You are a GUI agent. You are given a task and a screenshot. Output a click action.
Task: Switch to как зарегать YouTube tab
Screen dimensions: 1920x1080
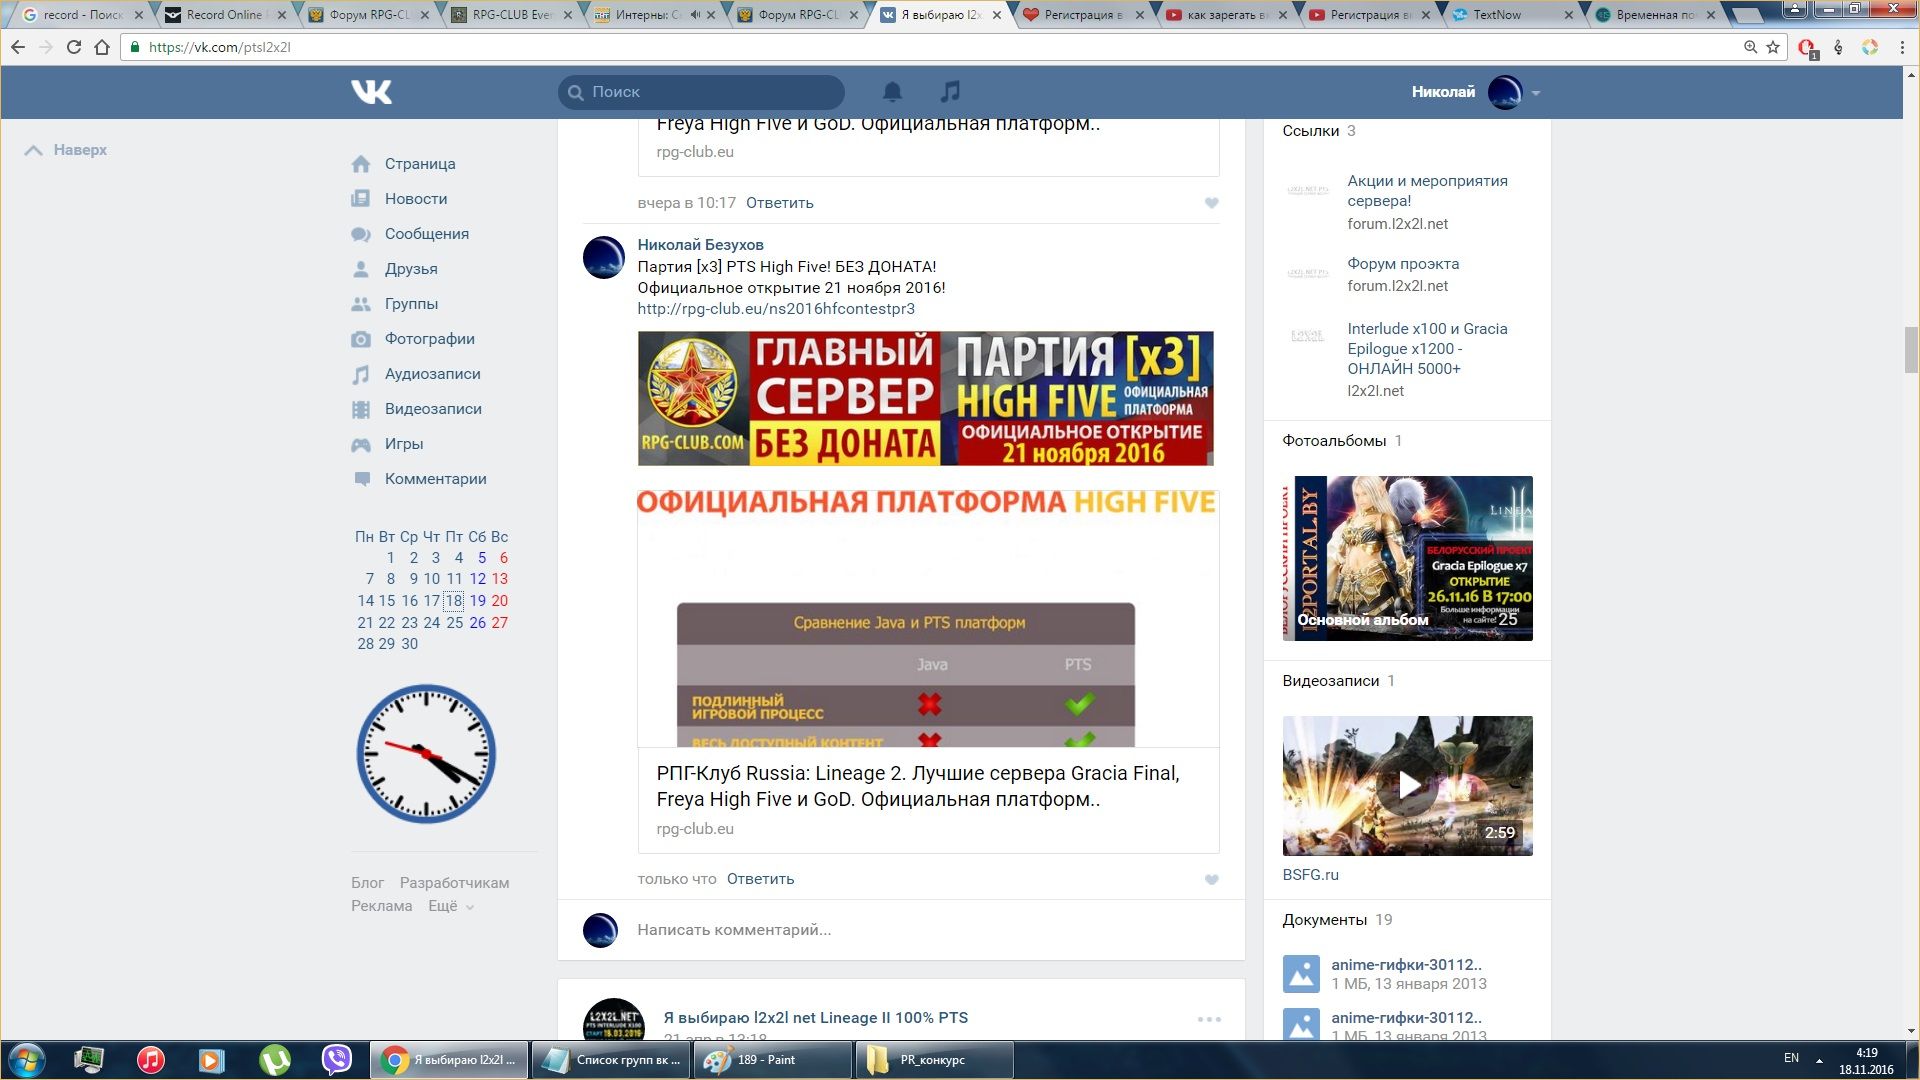1225,15
